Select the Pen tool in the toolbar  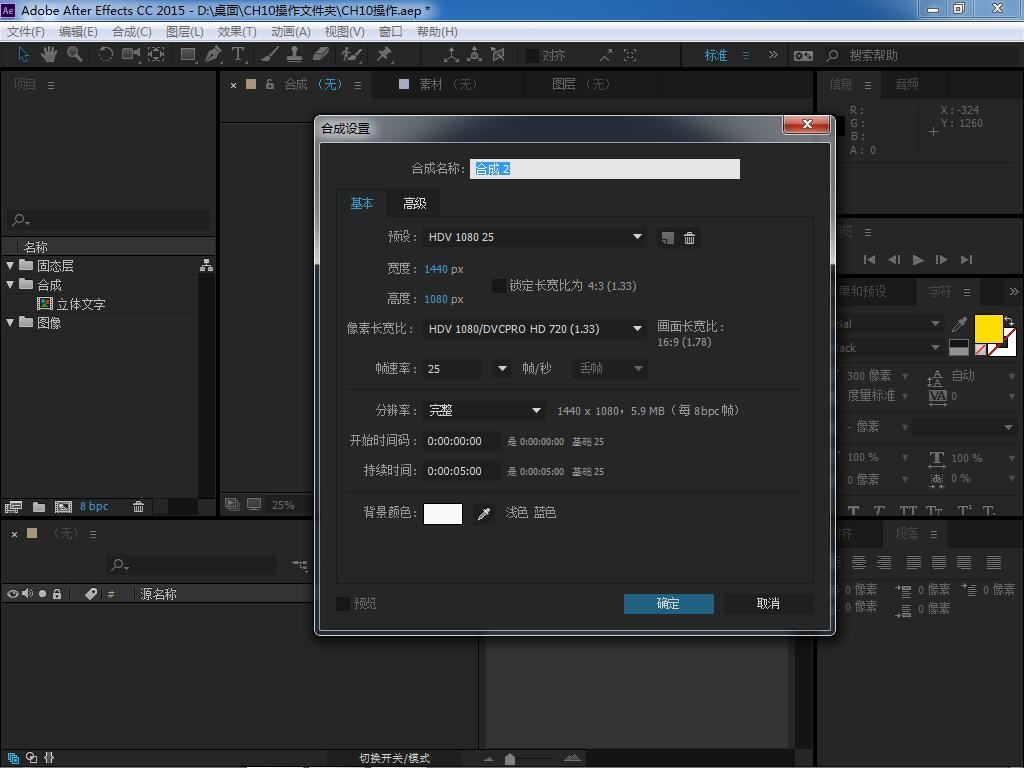coord(213,55)
